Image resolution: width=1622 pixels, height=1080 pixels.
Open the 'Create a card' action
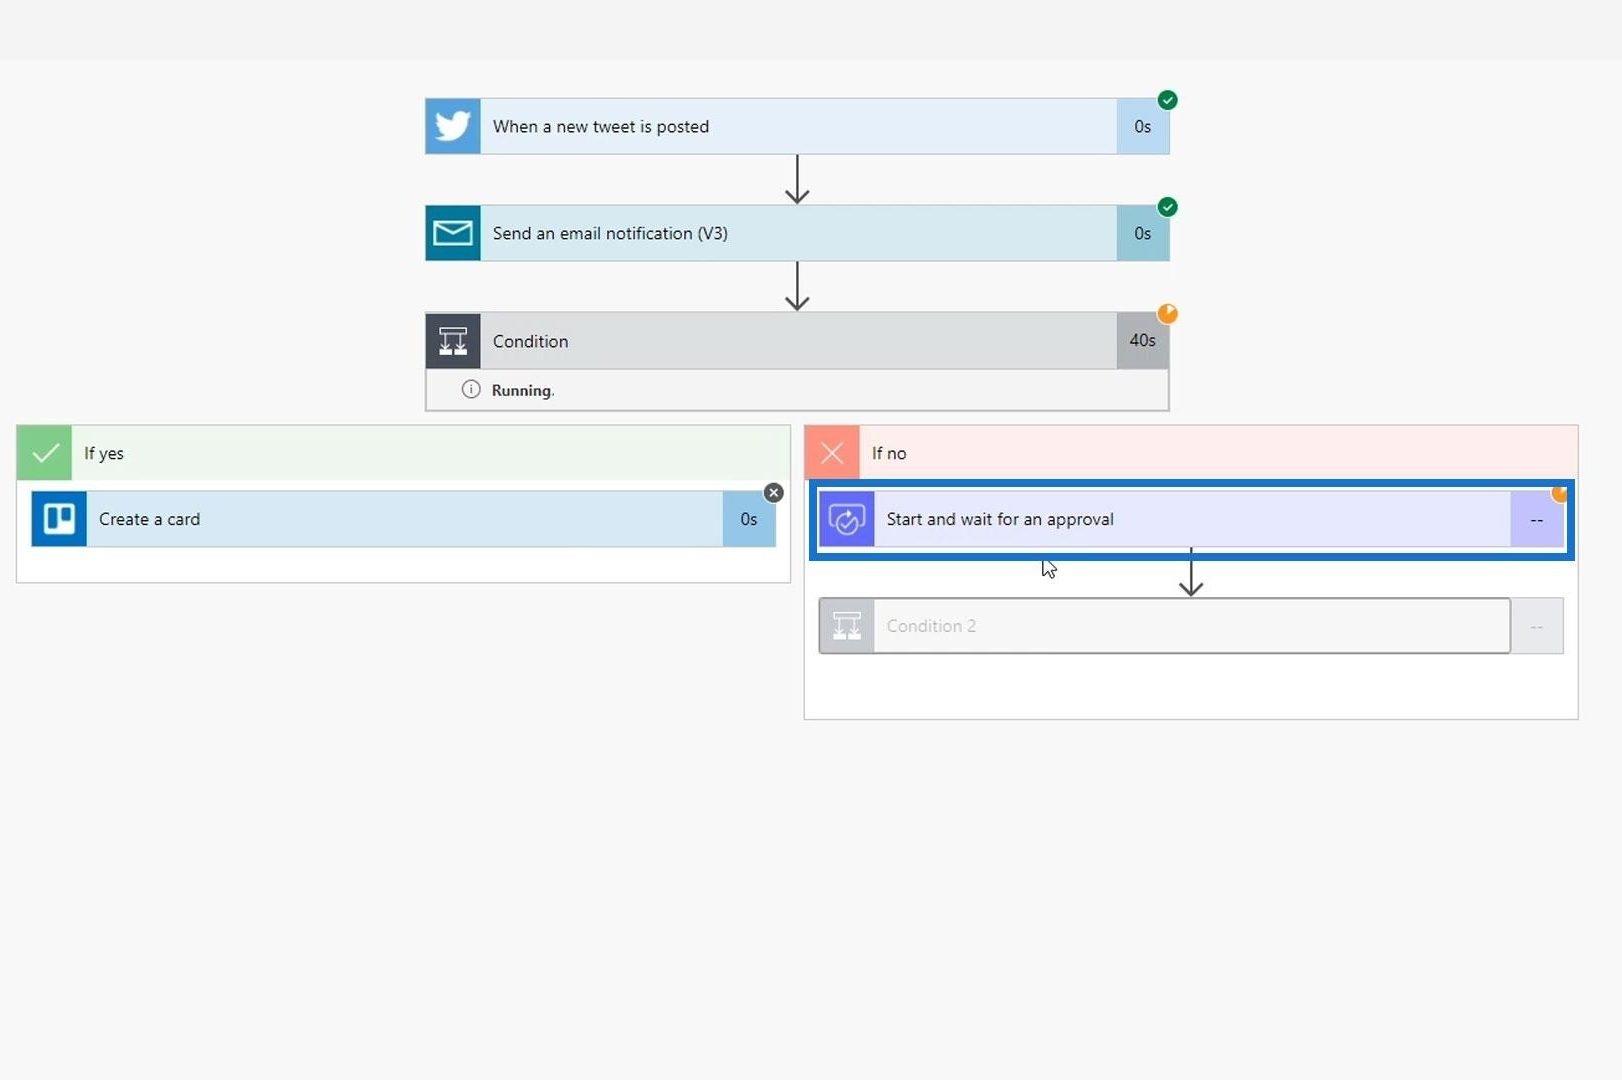[x=403, y=519]
